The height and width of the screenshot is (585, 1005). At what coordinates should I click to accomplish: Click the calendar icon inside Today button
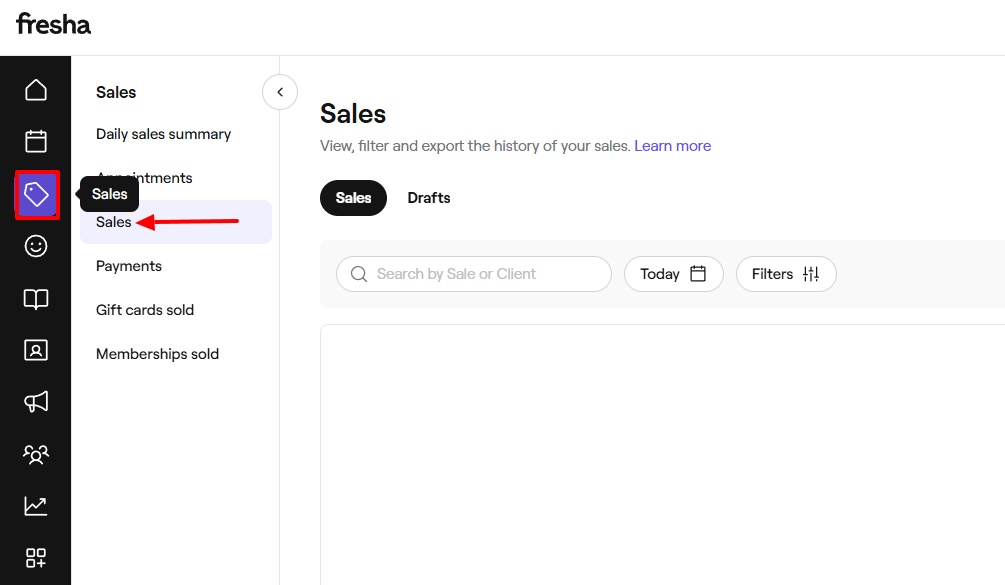[700, 273]
